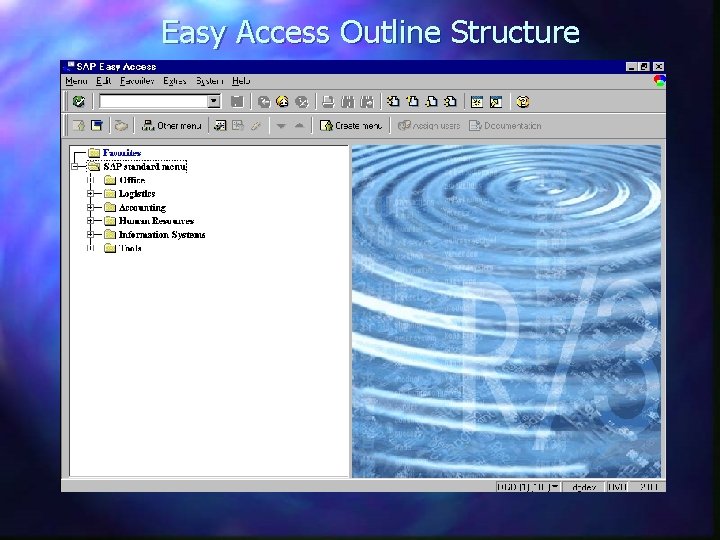Click the R/3 water ripple image
The height and width of the screenshot is (540, 720).
(506, 311)
